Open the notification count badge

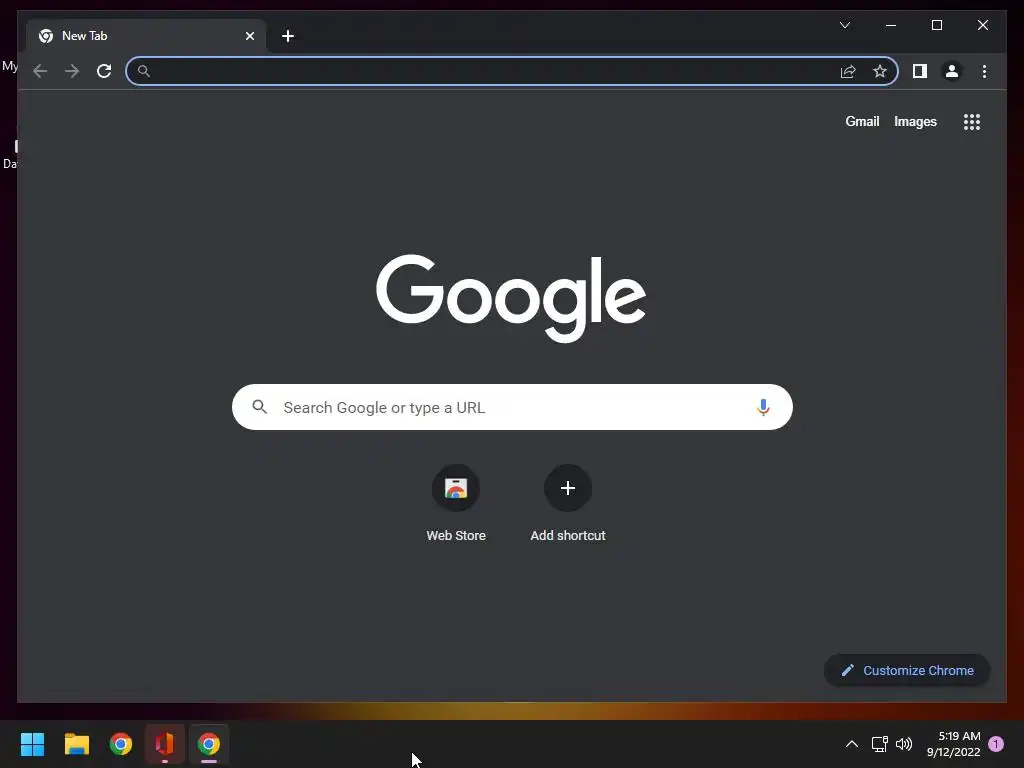click(x=996, y=744)
